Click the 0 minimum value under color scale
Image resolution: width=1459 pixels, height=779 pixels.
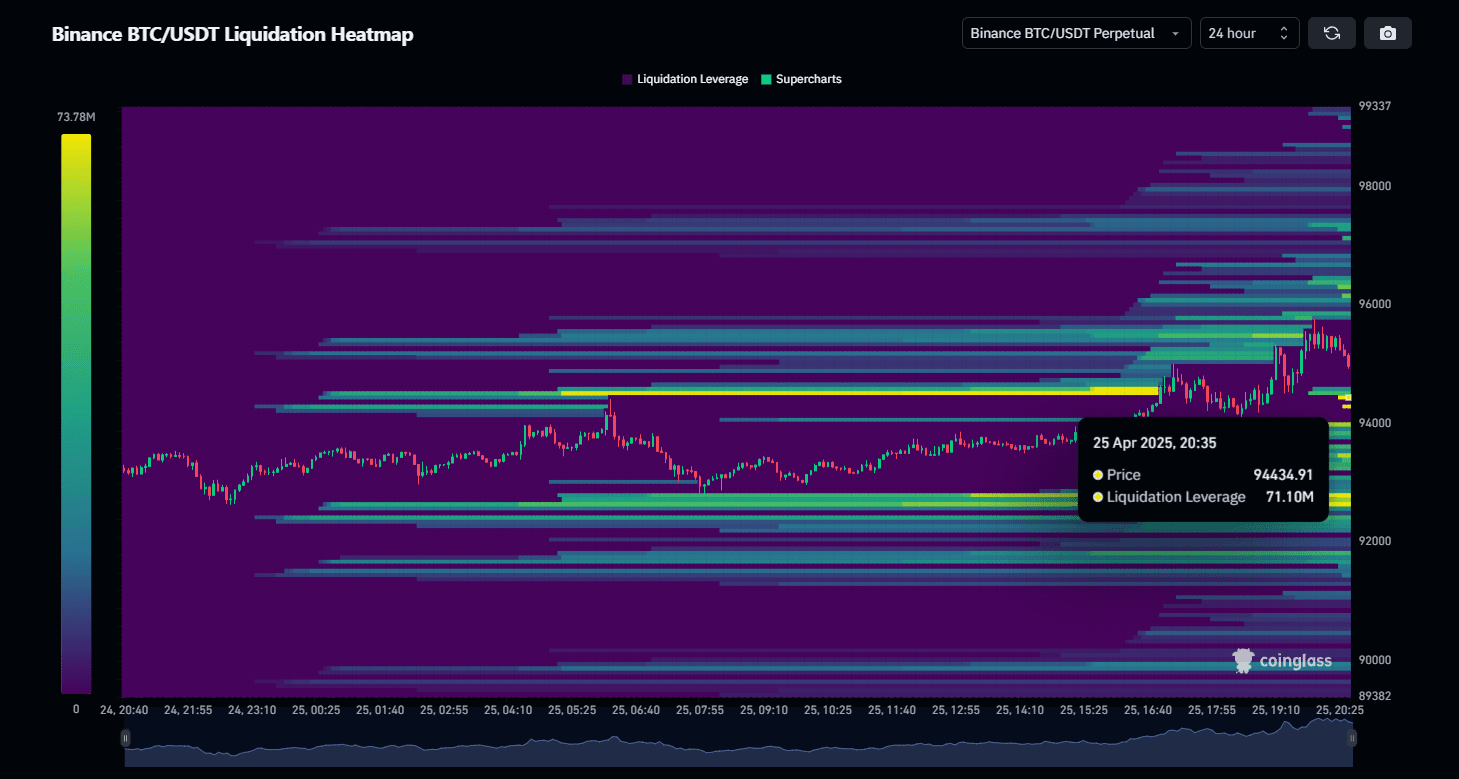[76, 709]
